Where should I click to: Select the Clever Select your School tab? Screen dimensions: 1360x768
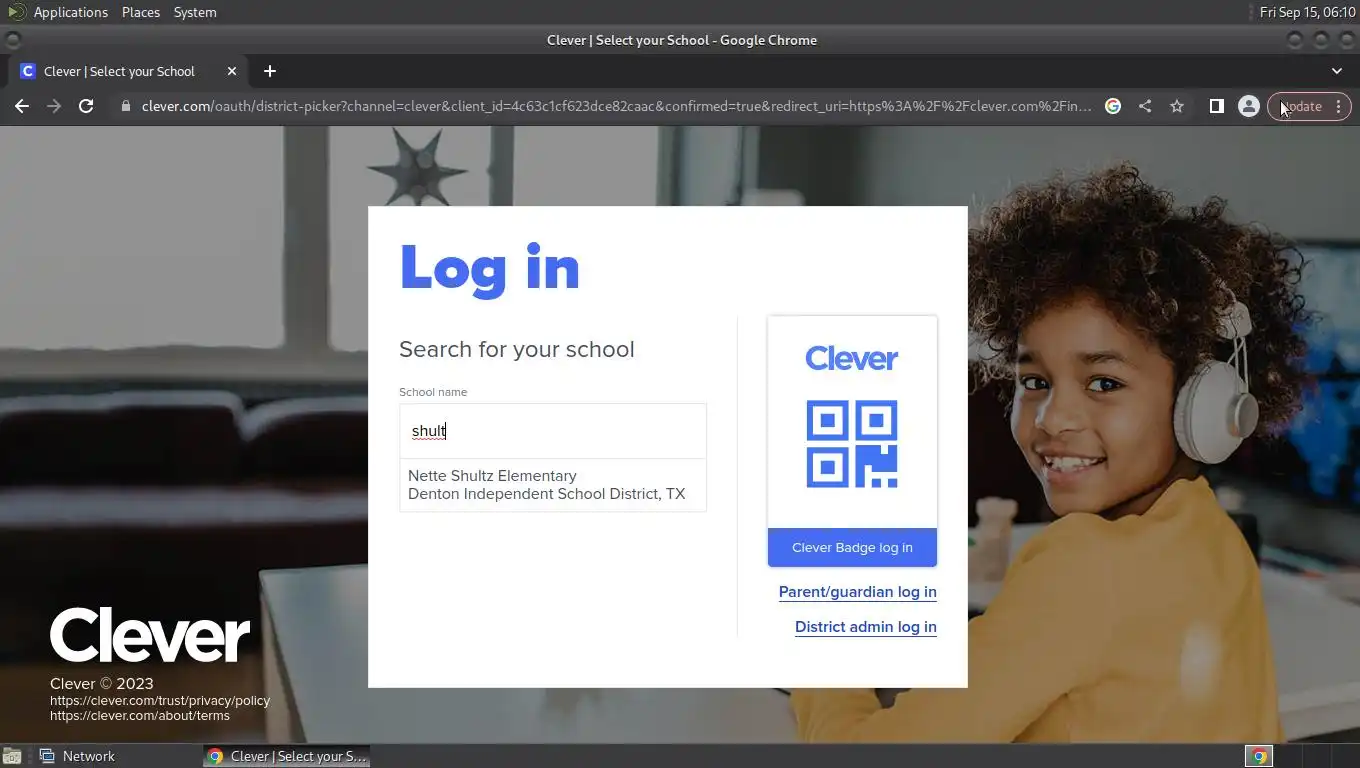(x=127, y=71)
